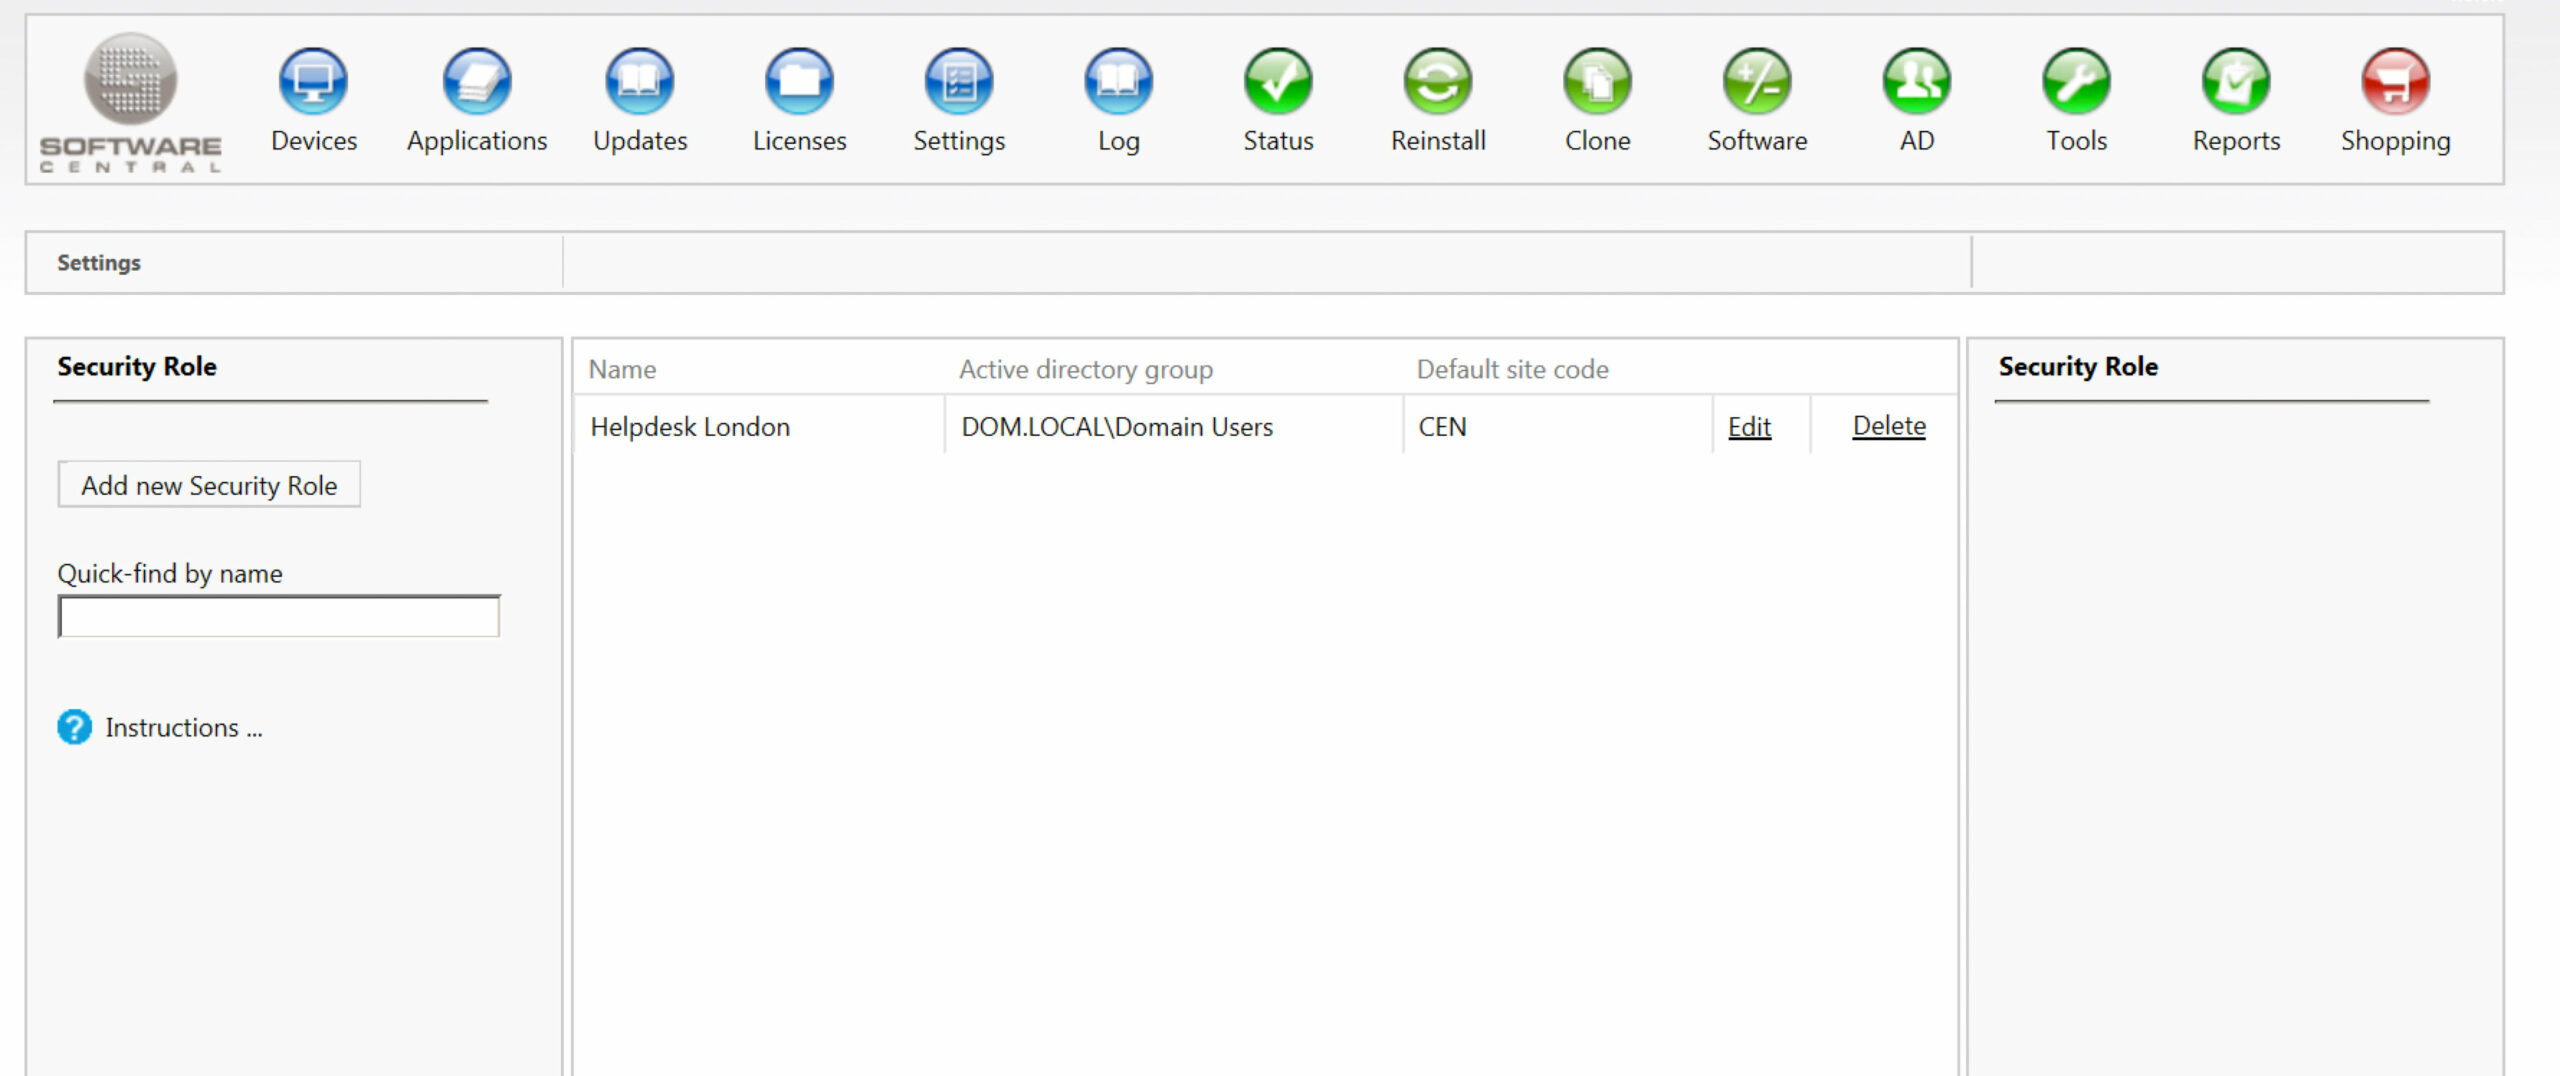The height and width of the screenshot is (1076, 2560).
Task: Click Delete for Helpdesk London role
Action: tap(1889, 426)
